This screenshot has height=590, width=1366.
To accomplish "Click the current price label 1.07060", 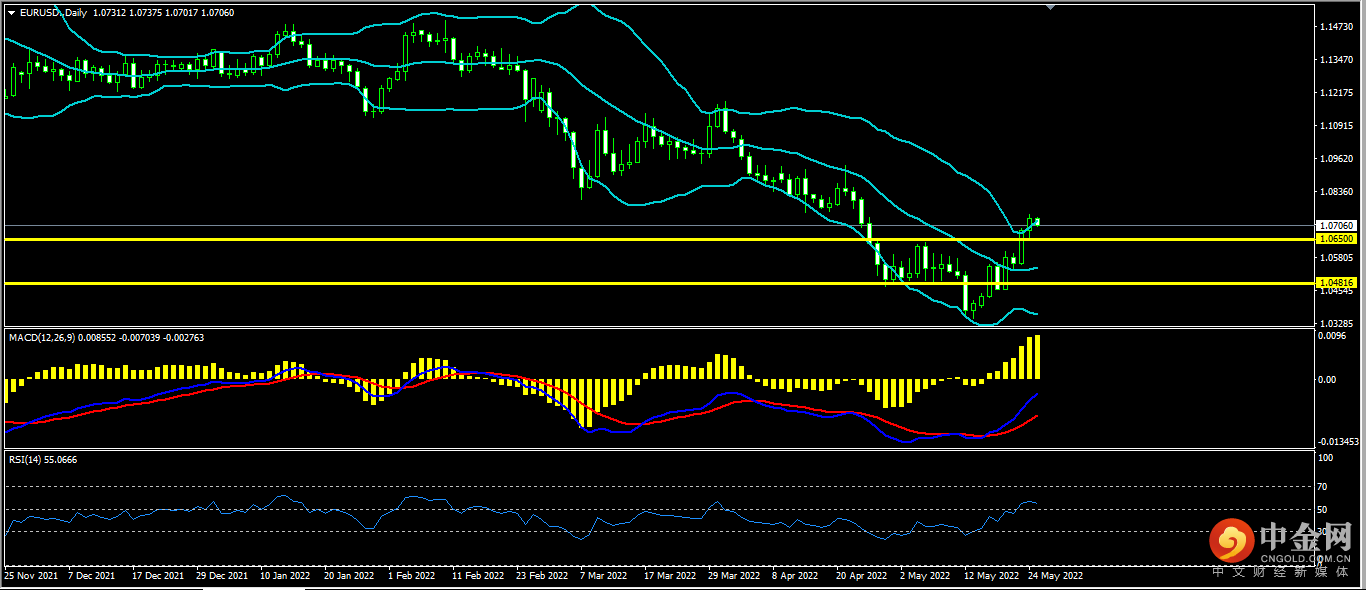I will click(x=1336, y=226).
